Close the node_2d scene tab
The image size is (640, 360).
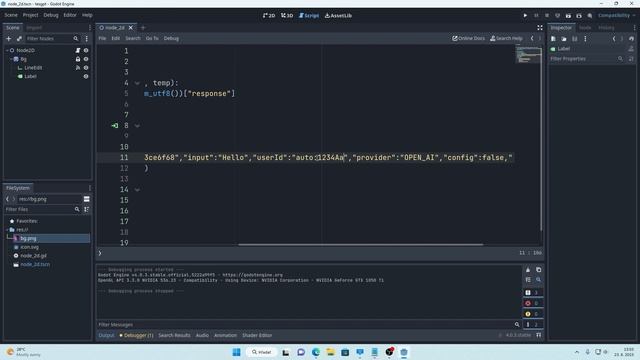tap(131, 28)
